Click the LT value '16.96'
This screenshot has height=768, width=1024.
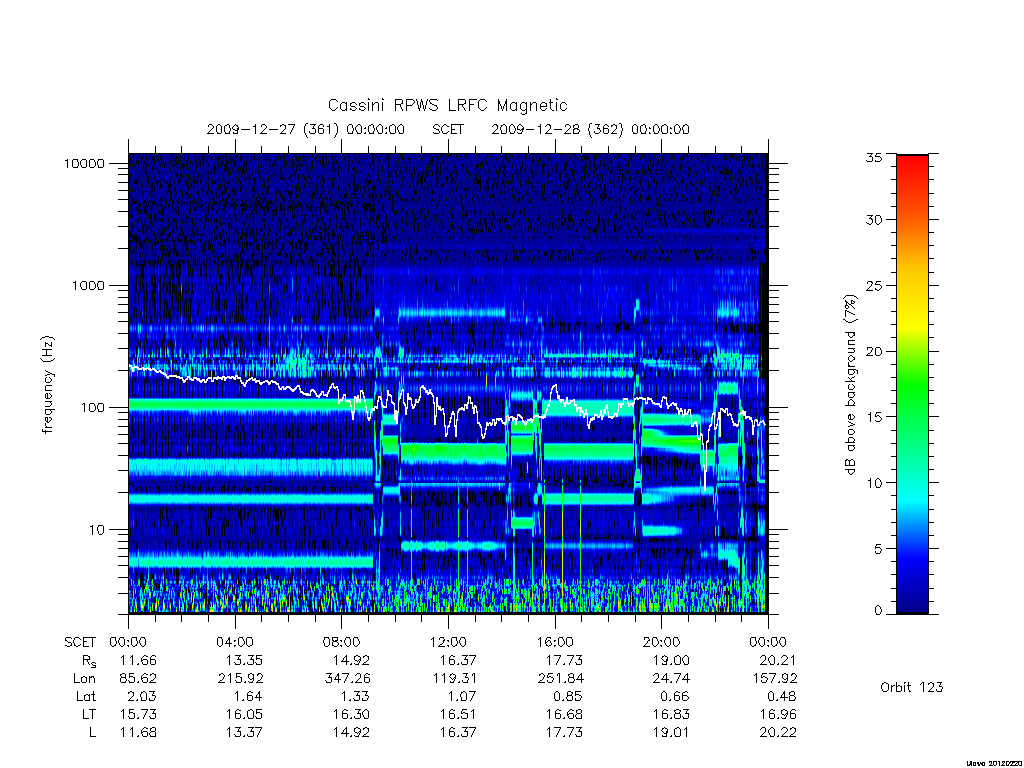[x=778, y=714]
